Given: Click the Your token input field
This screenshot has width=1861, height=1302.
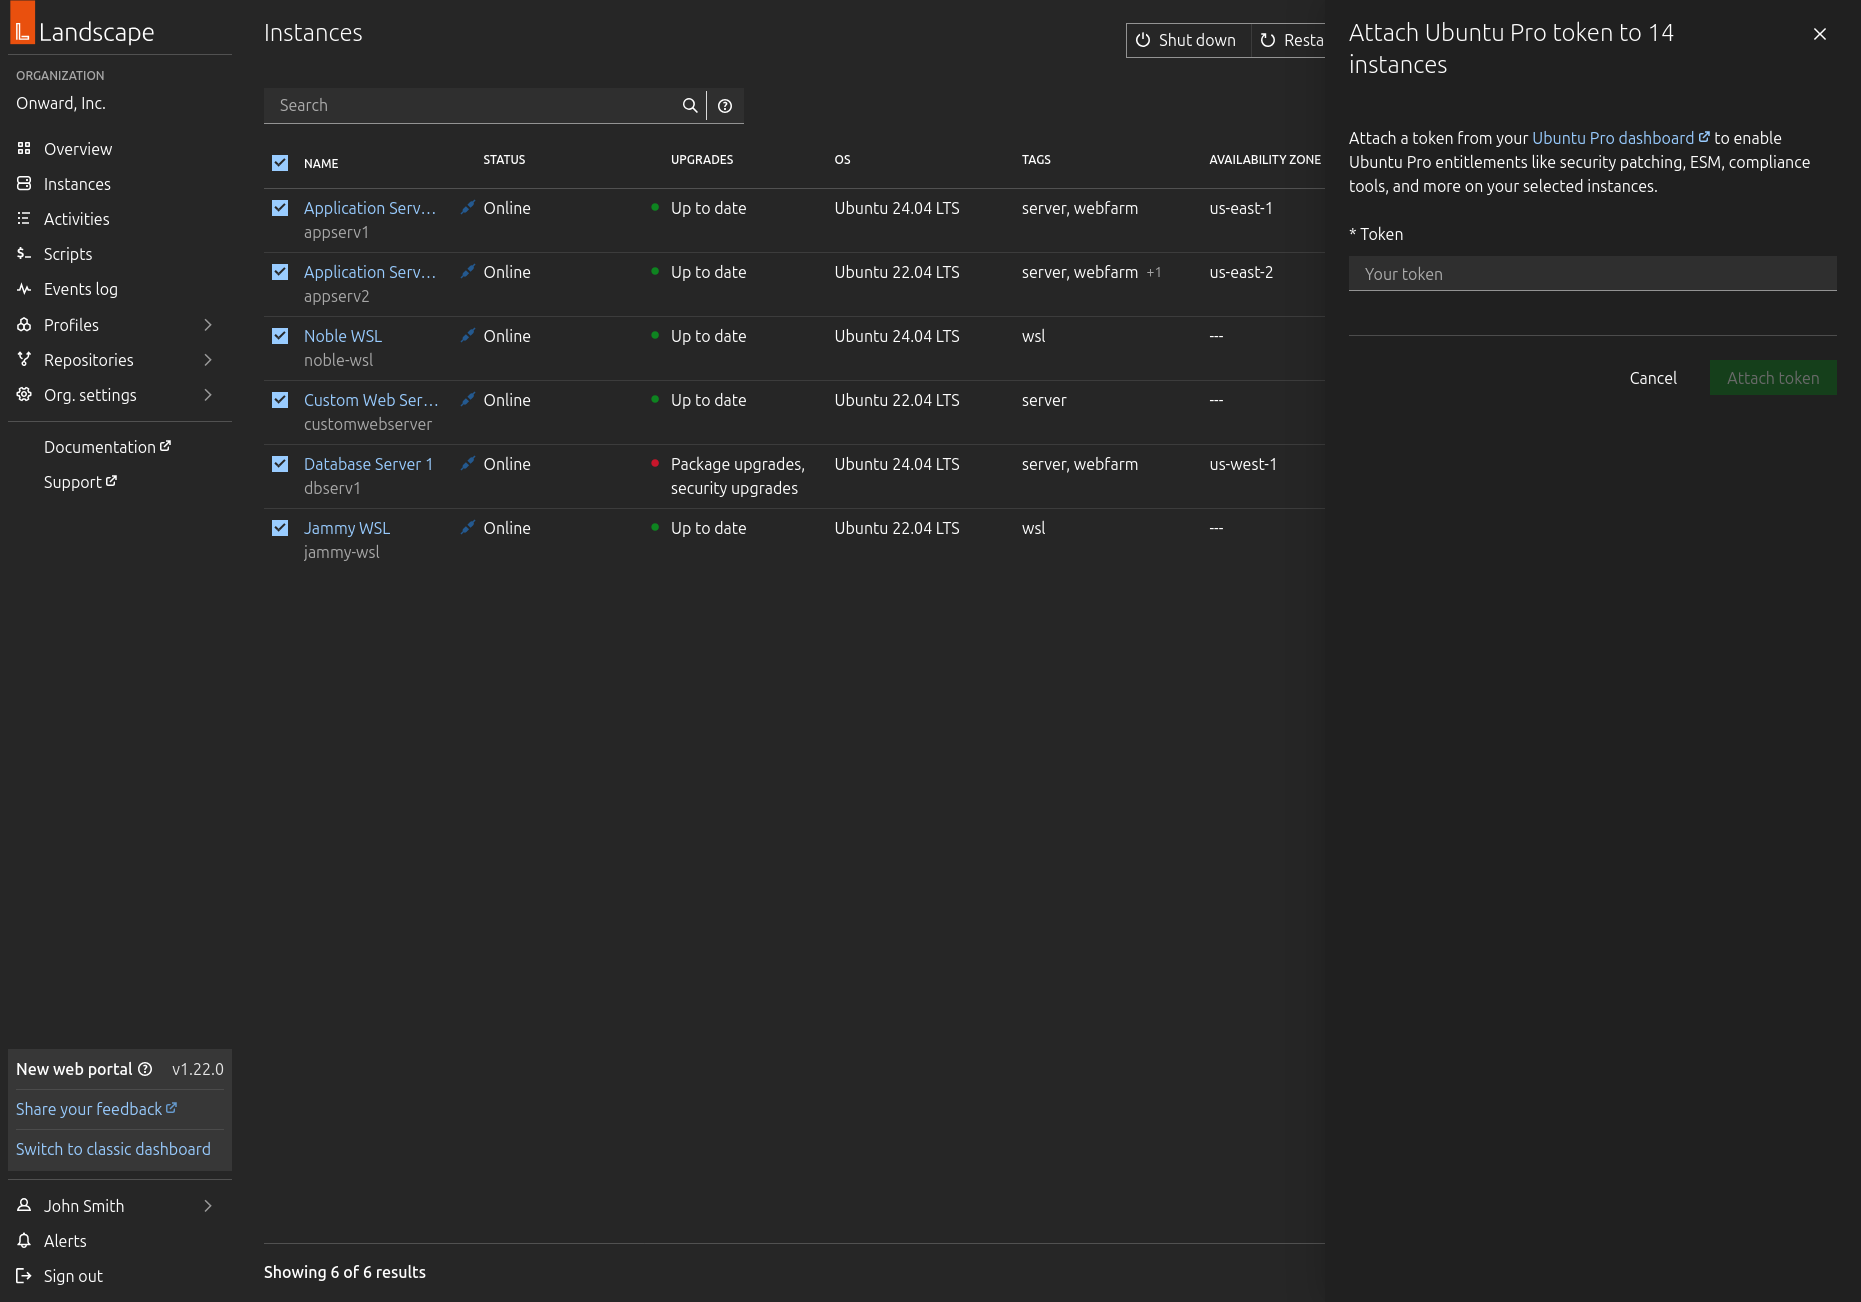Looking at the screenshot, I should [1592, 274].
